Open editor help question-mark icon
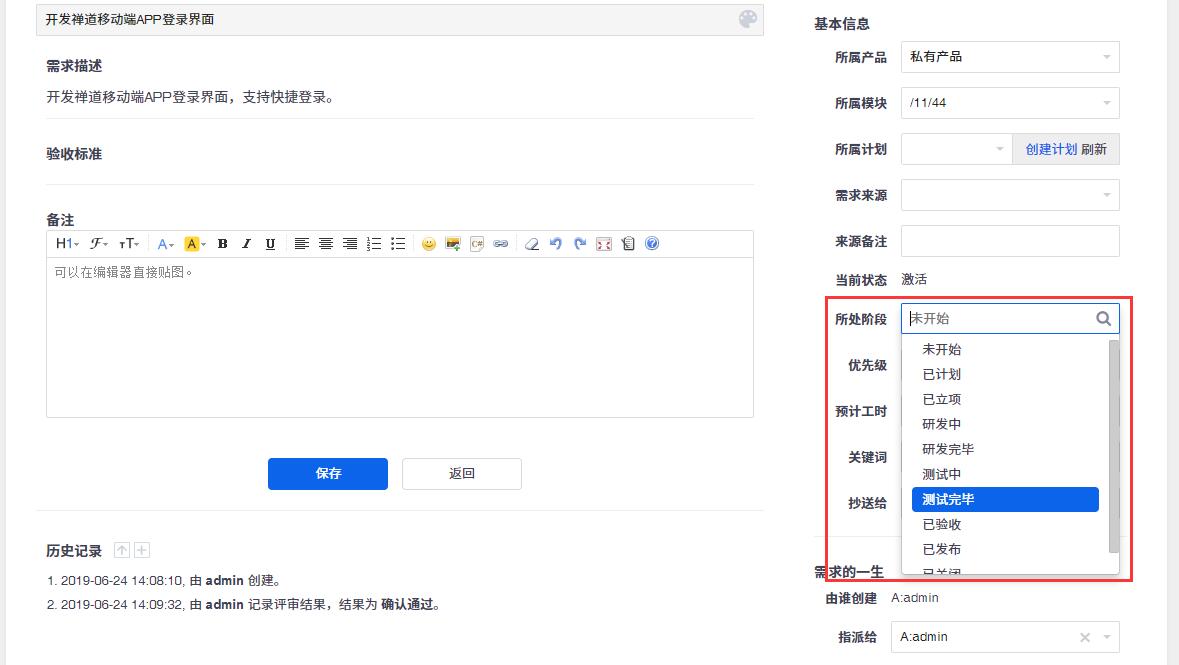Viewport: 1179px width, 665px height. [652, 244]
